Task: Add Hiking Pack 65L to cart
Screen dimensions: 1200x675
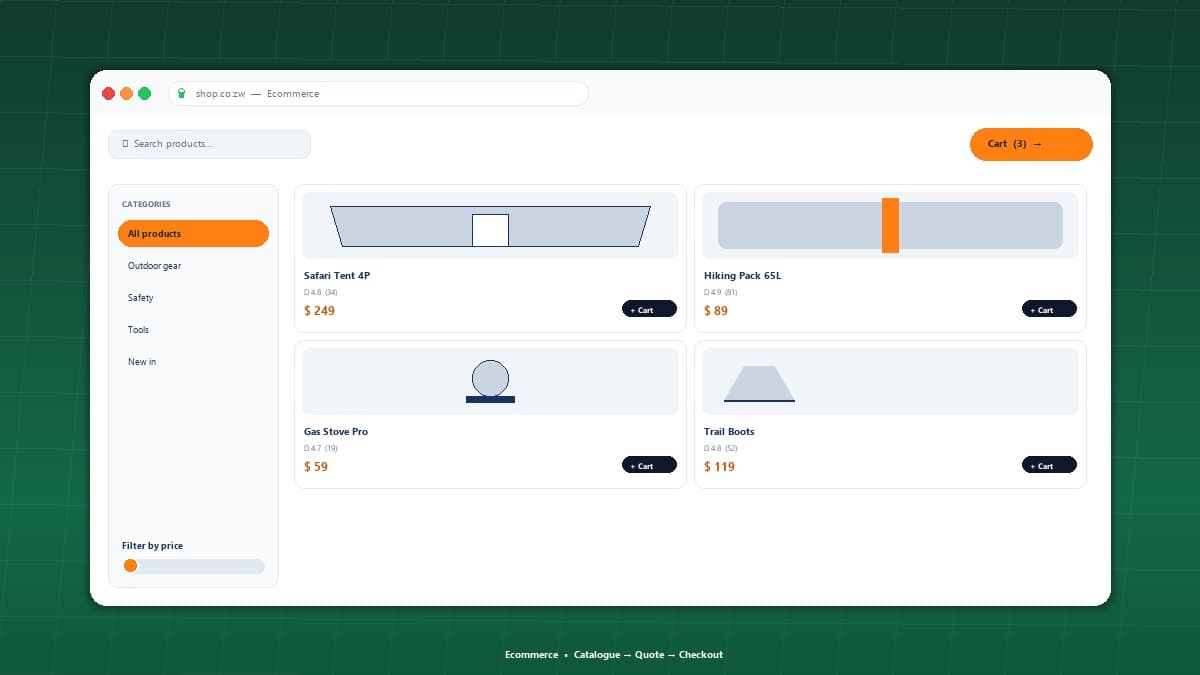Action: click(x=1049, y=309)
